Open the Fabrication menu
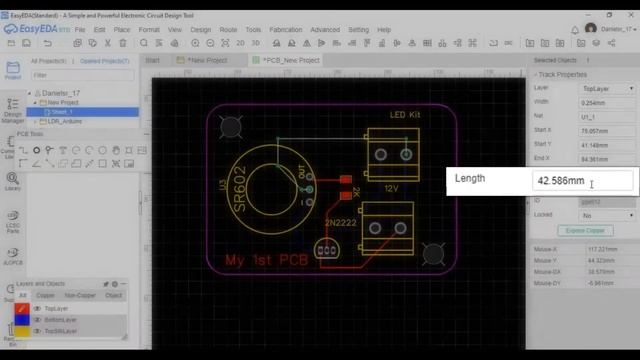 (286, 30)
